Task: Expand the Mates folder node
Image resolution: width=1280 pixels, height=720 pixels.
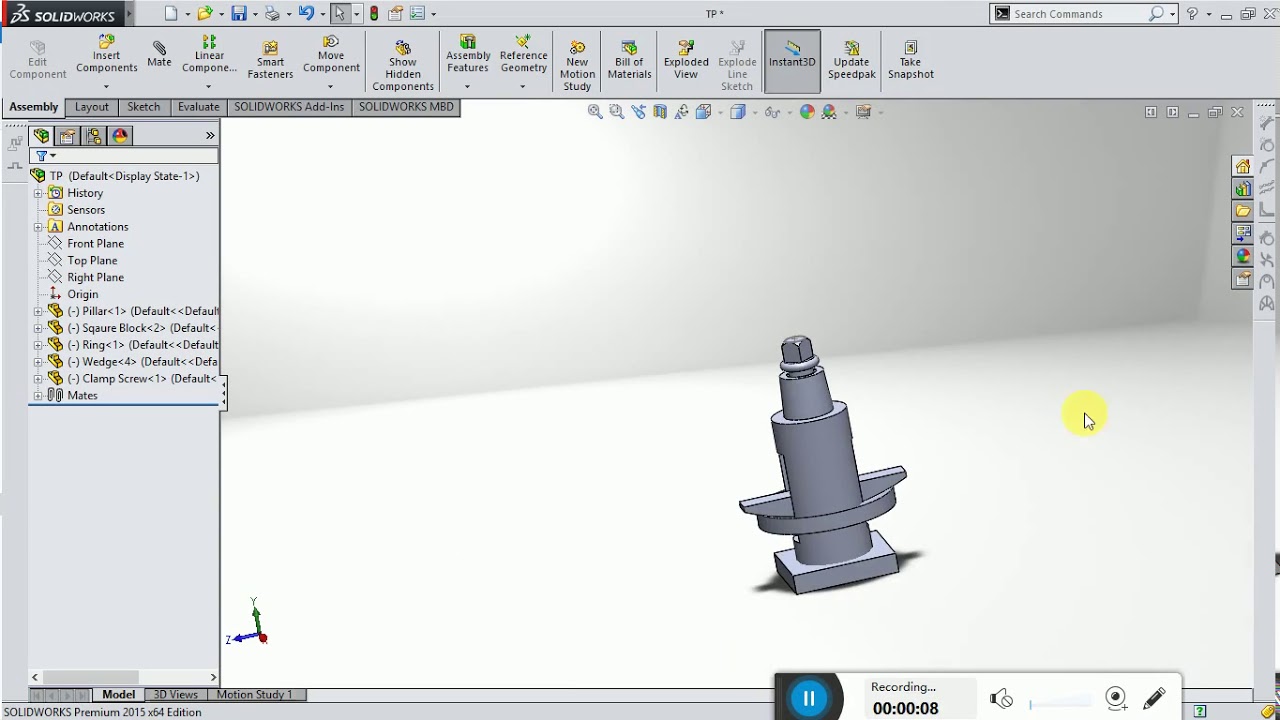Action: pyautogui.click(x=38, y=396)
